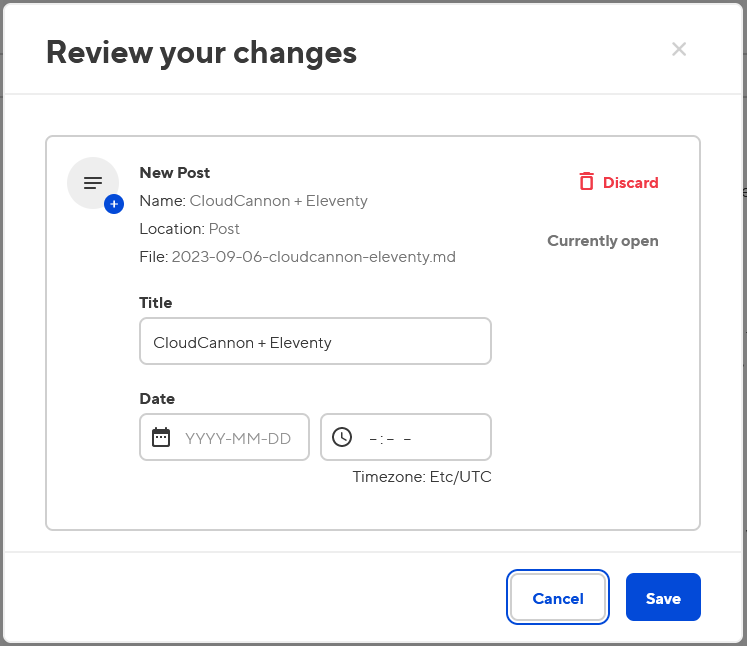The height and width of the screenshot is (646, 747).
Task: Click the calendar icon in Date field
Action: tap(161, 437)
